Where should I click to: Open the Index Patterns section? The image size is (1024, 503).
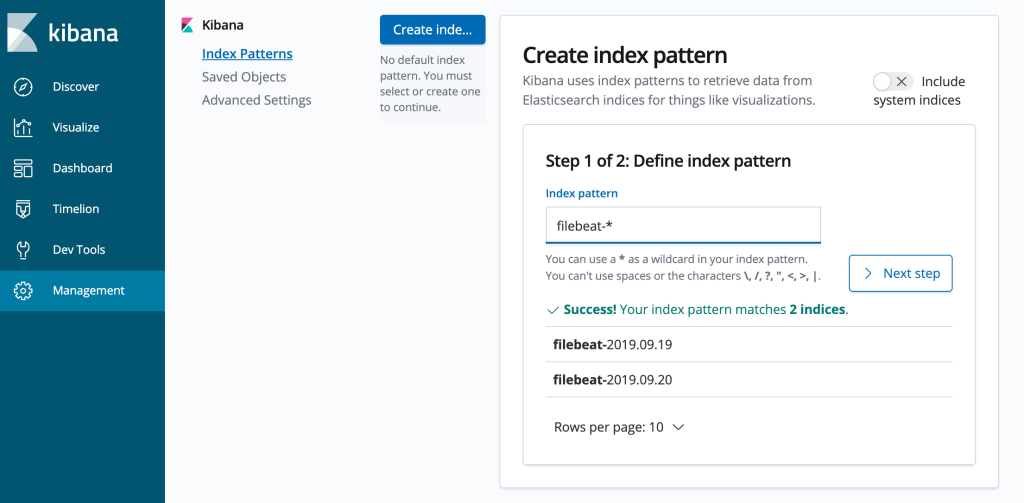[x=247, y=53]
